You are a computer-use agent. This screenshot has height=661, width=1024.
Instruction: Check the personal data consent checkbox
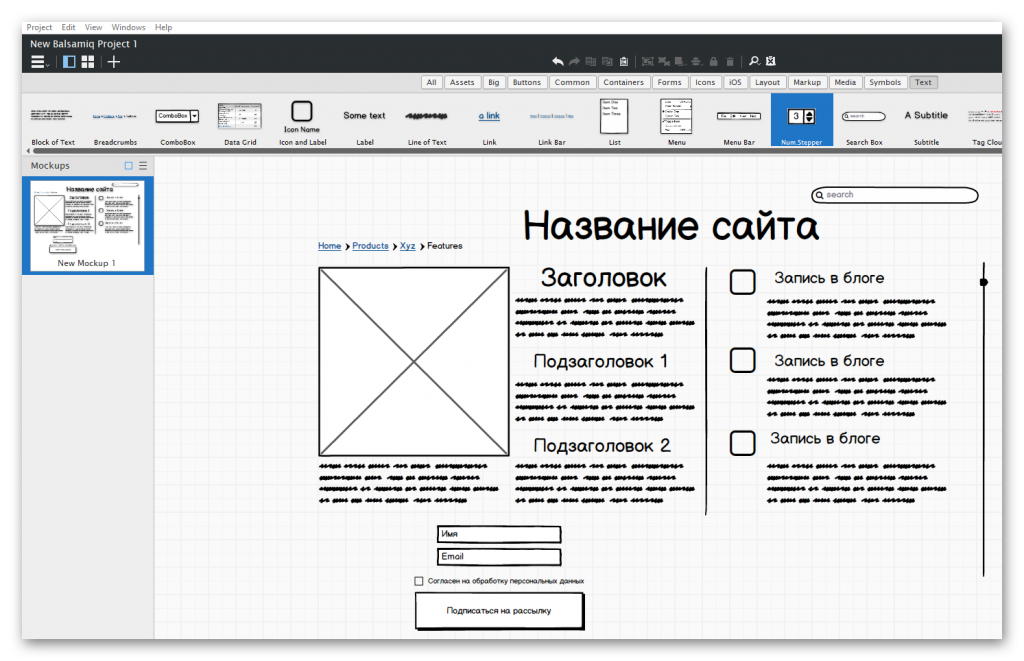pyautogui.click(x=419, y=581)
